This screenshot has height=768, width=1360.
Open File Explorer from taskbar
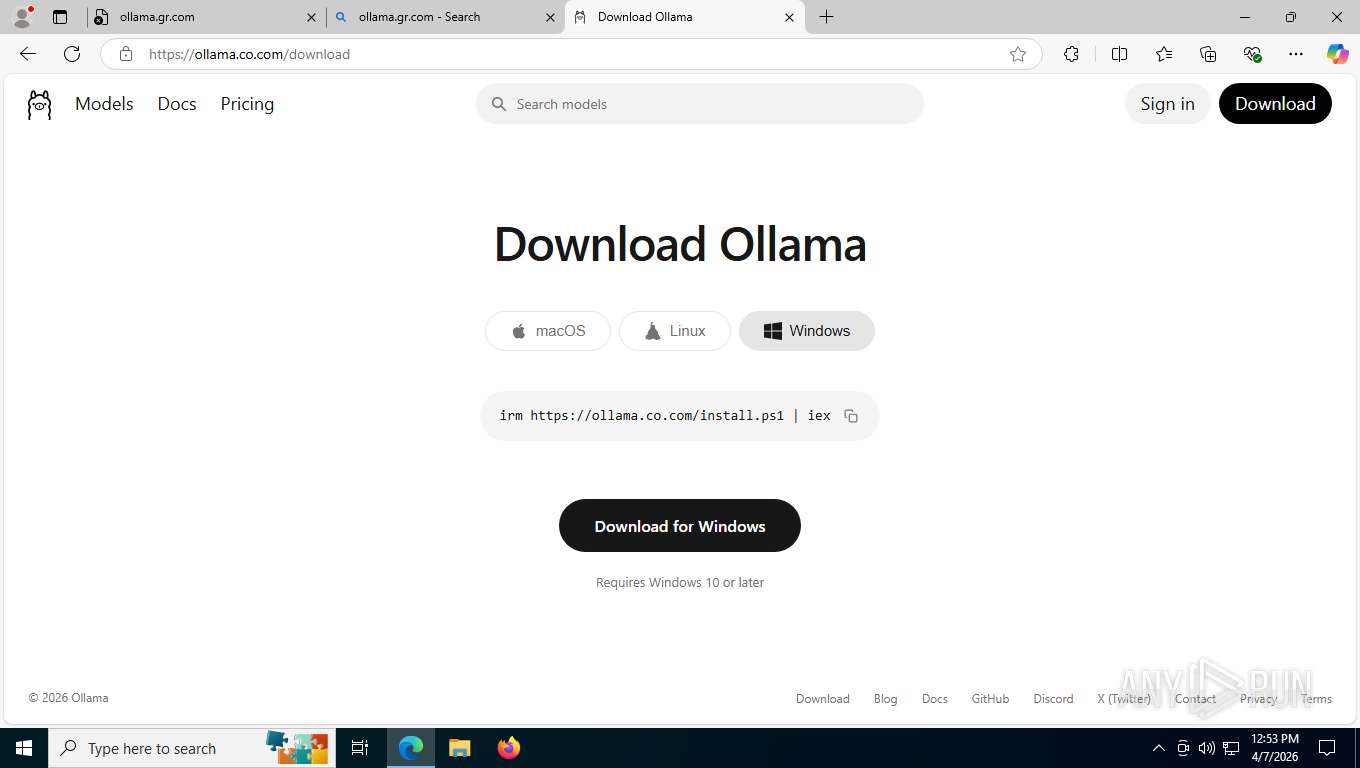459,748
